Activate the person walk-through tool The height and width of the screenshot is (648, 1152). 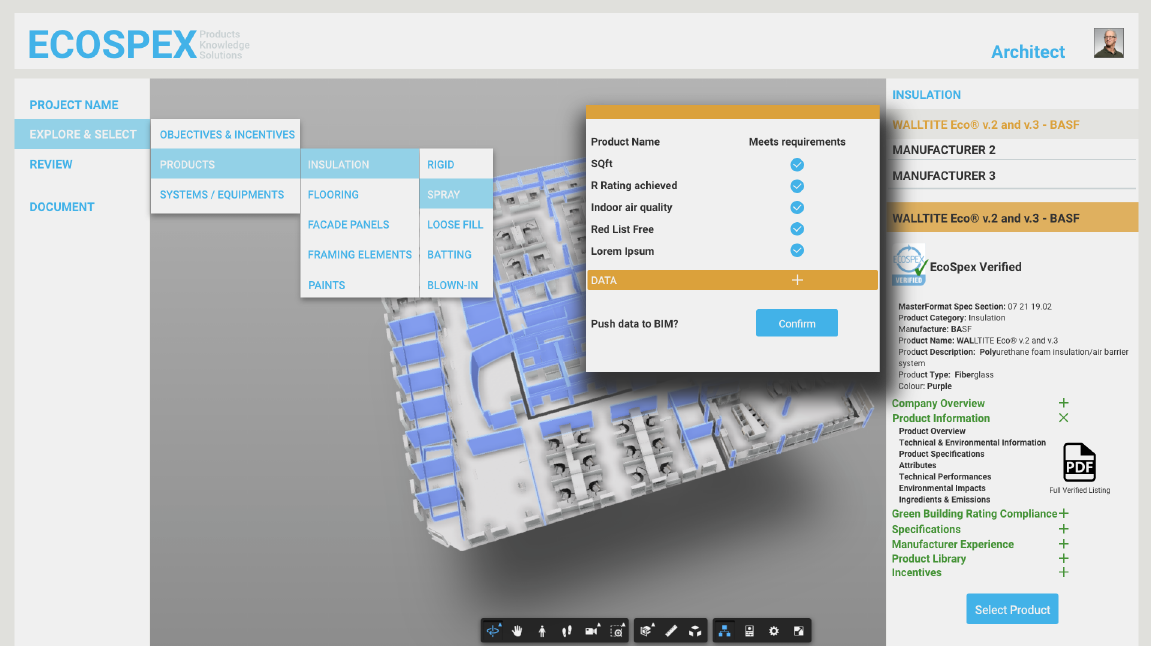(x=542, y=630)
